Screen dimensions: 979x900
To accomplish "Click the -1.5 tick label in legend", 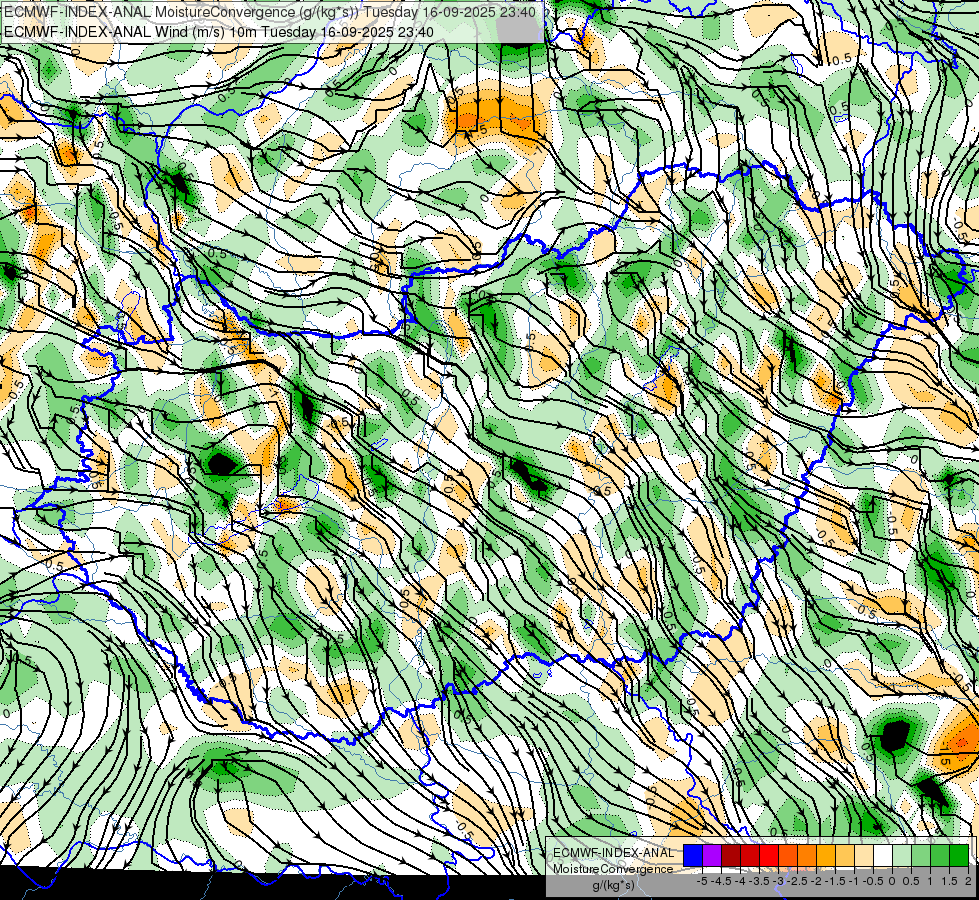I will click(835, 881).
